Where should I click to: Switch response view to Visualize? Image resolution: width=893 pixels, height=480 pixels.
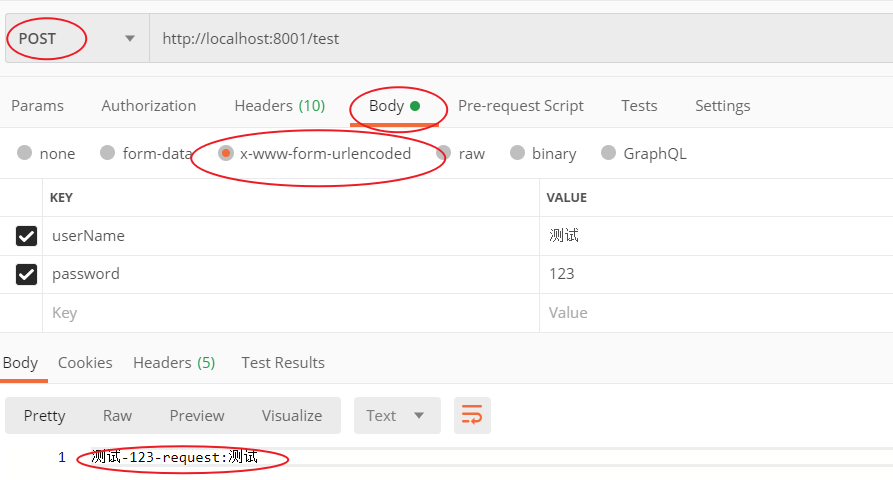pyautogui.click(x=292, y=416)
